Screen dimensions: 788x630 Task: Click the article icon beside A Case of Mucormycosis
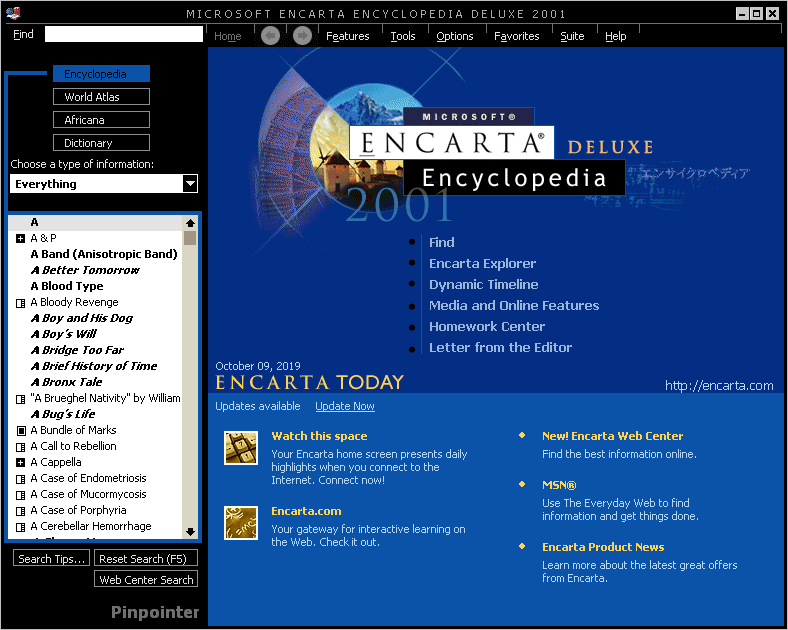(21, 495)
